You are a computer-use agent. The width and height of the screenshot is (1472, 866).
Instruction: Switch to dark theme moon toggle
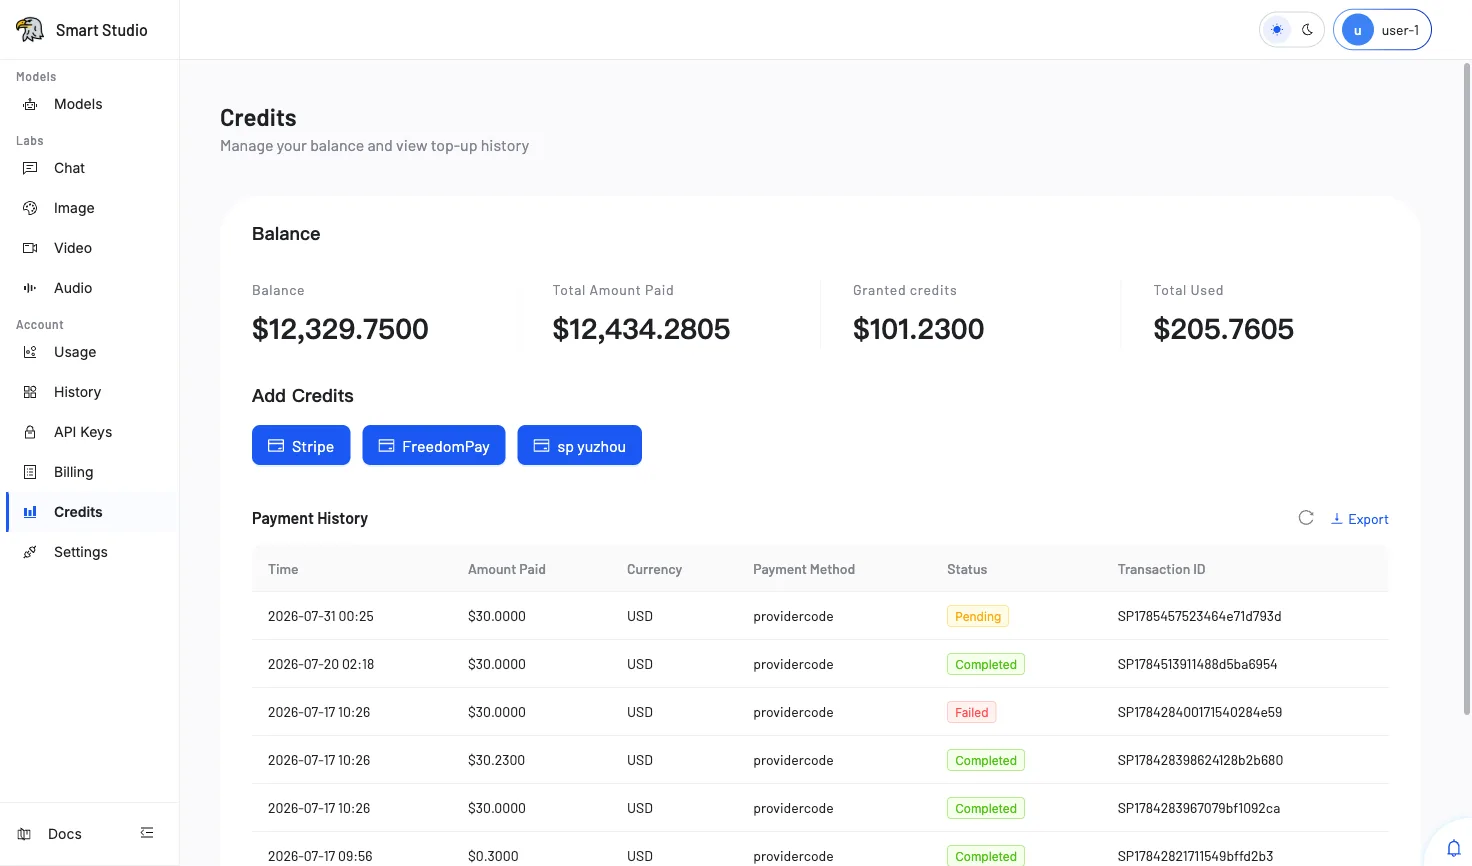tap(1307, 30)
